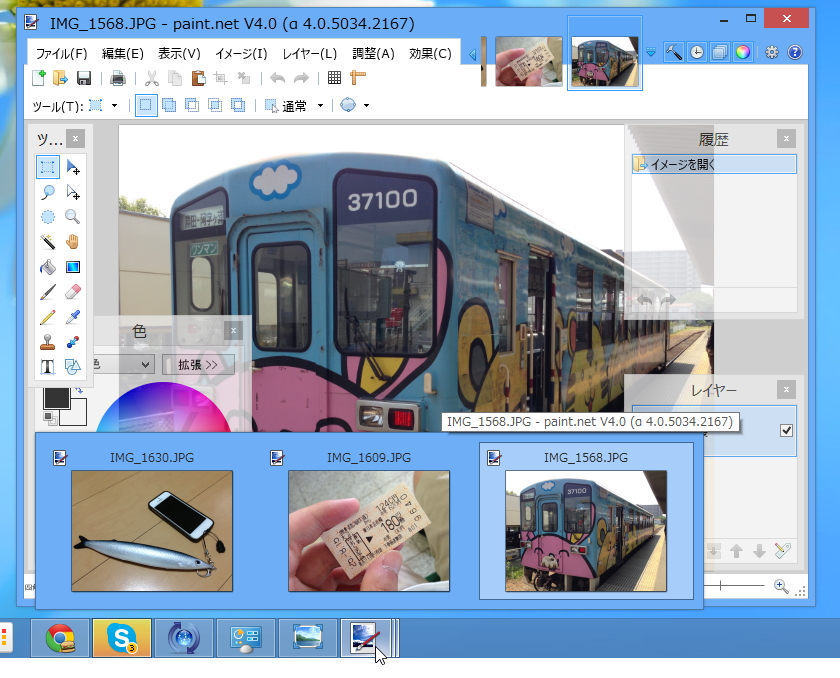Viewport: 840px width, 678px height.
Task: Select the Lasso Select tool
Action: click(x=48, y=192)
